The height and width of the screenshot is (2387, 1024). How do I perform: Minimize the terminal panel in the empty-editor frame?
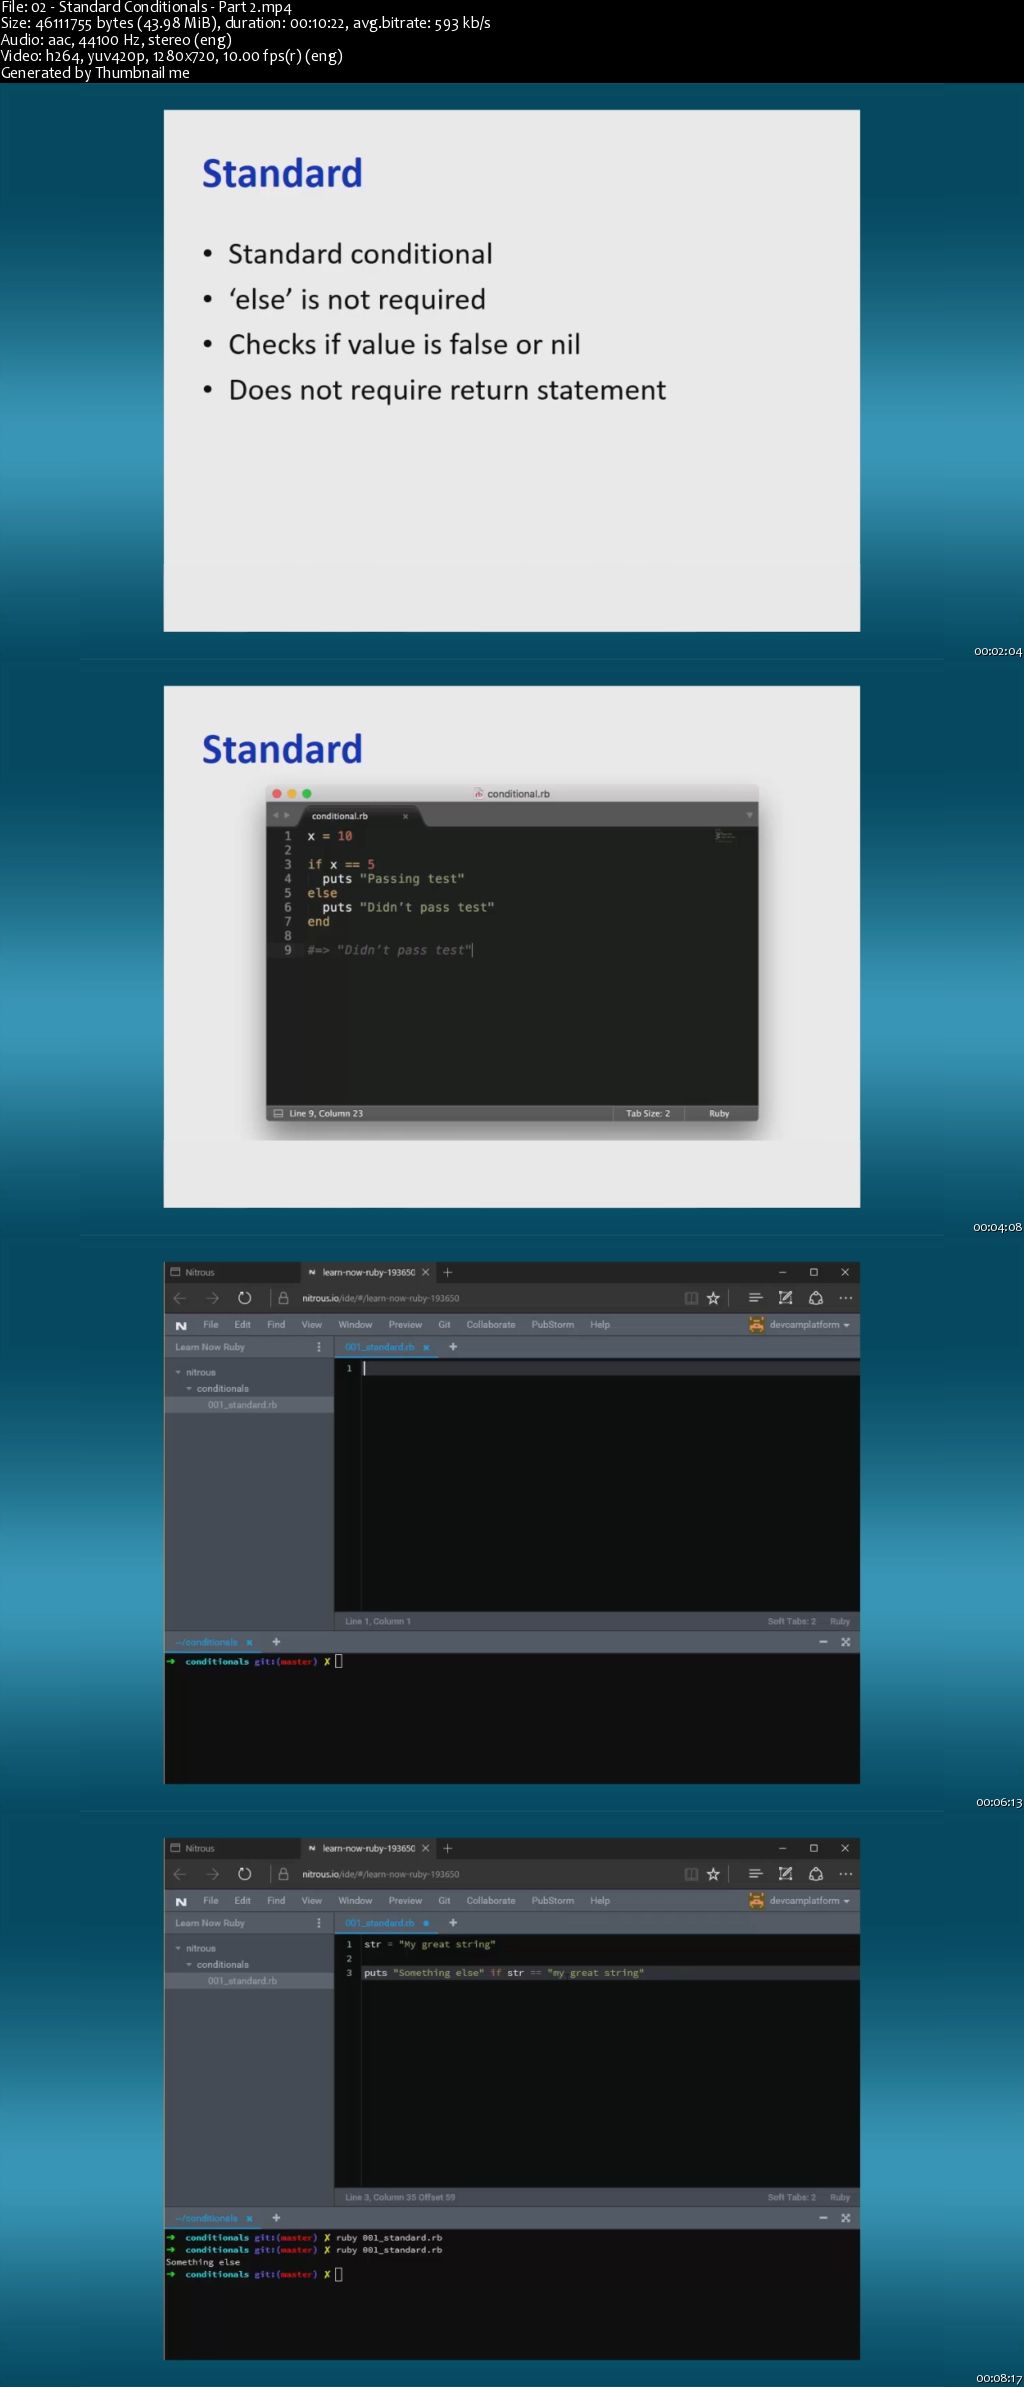(x=823, y=1642)
